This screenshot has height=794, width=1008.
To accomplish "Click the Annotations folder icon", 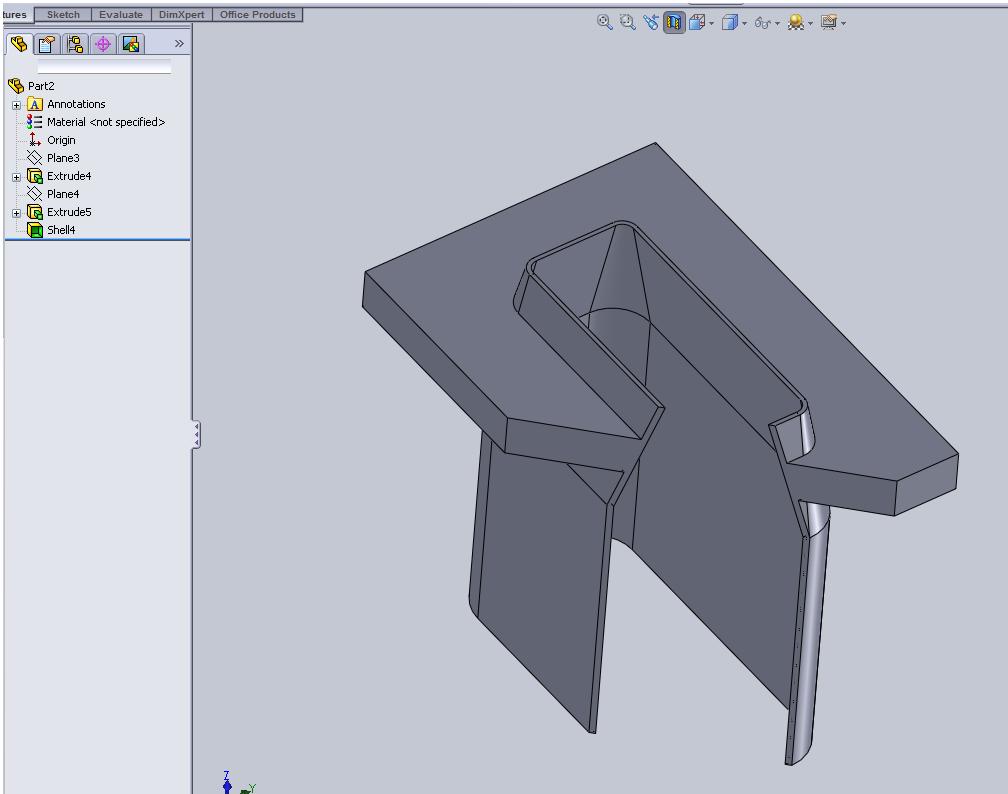I will coord(35,104).
